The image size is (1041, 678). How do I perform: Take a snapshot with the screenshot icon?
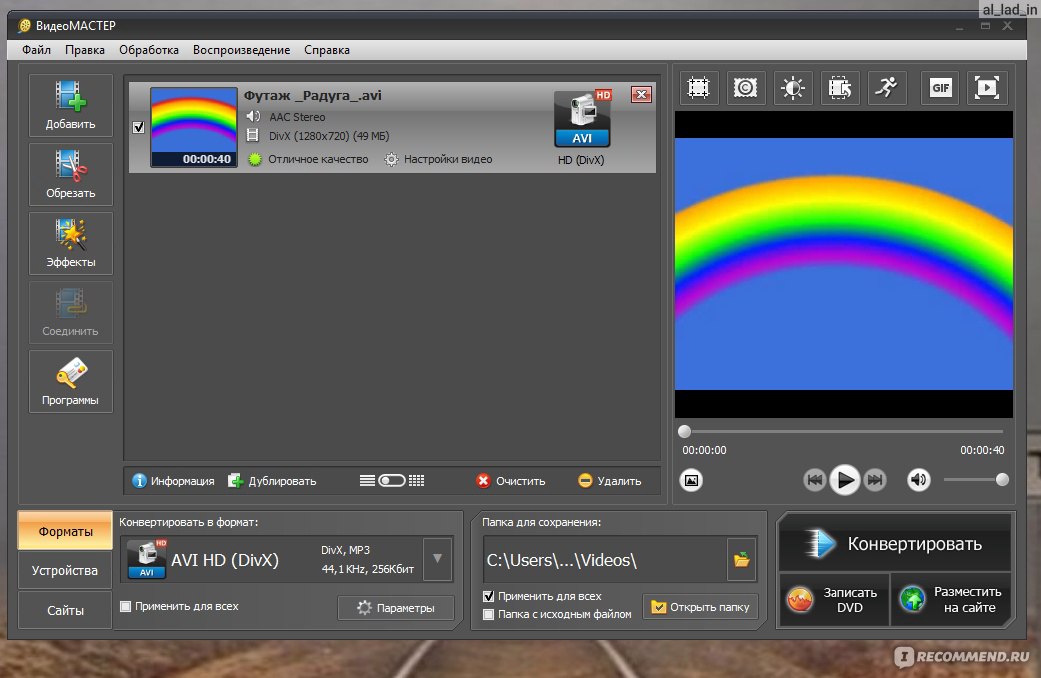point(691,480)
